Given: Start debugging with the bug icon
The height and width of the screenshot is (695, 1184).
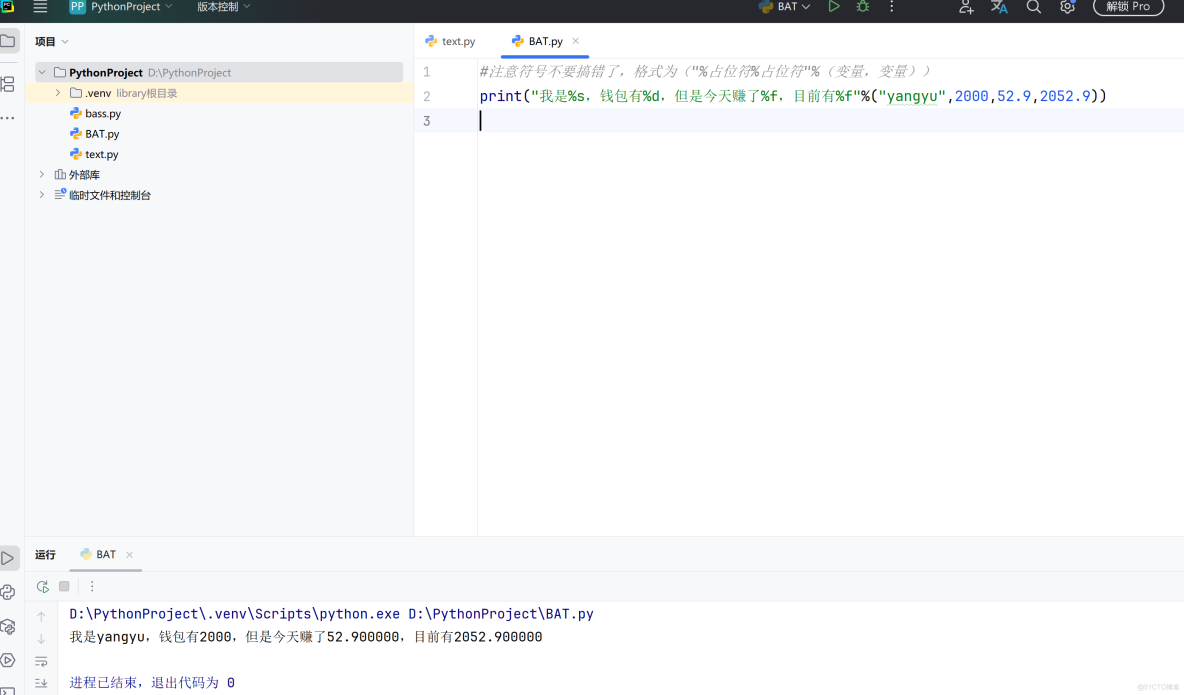Looking at the screenshot, I should click(x=862, y=7).
